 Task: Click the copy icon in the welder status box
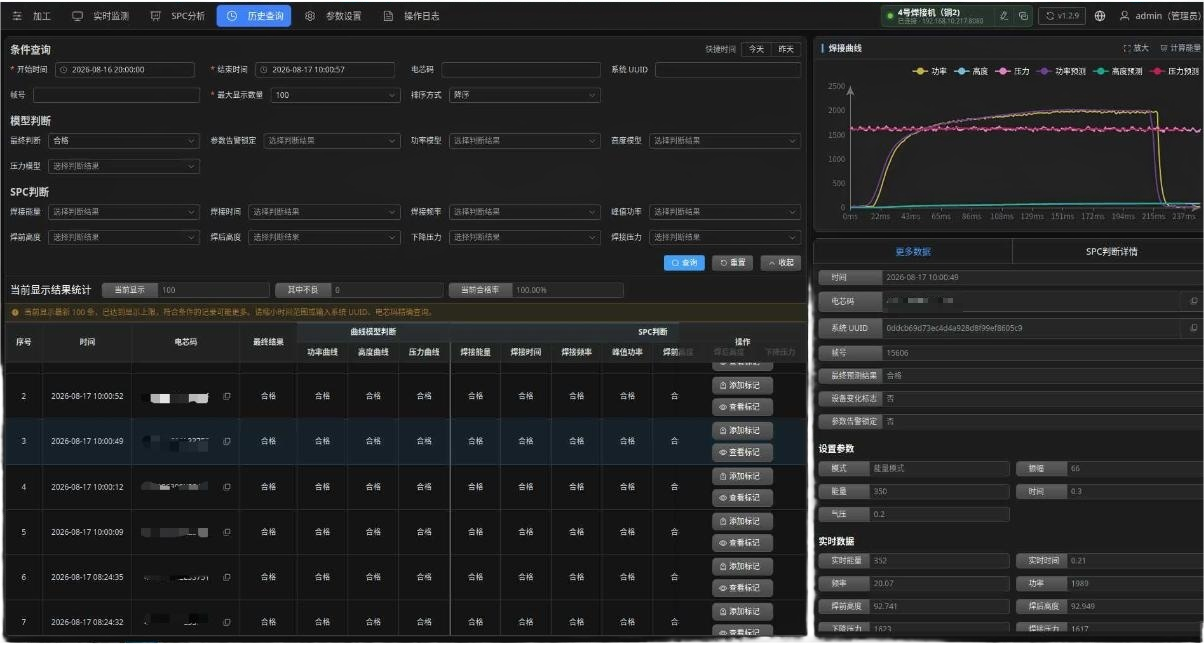[x=1022, y=16]
